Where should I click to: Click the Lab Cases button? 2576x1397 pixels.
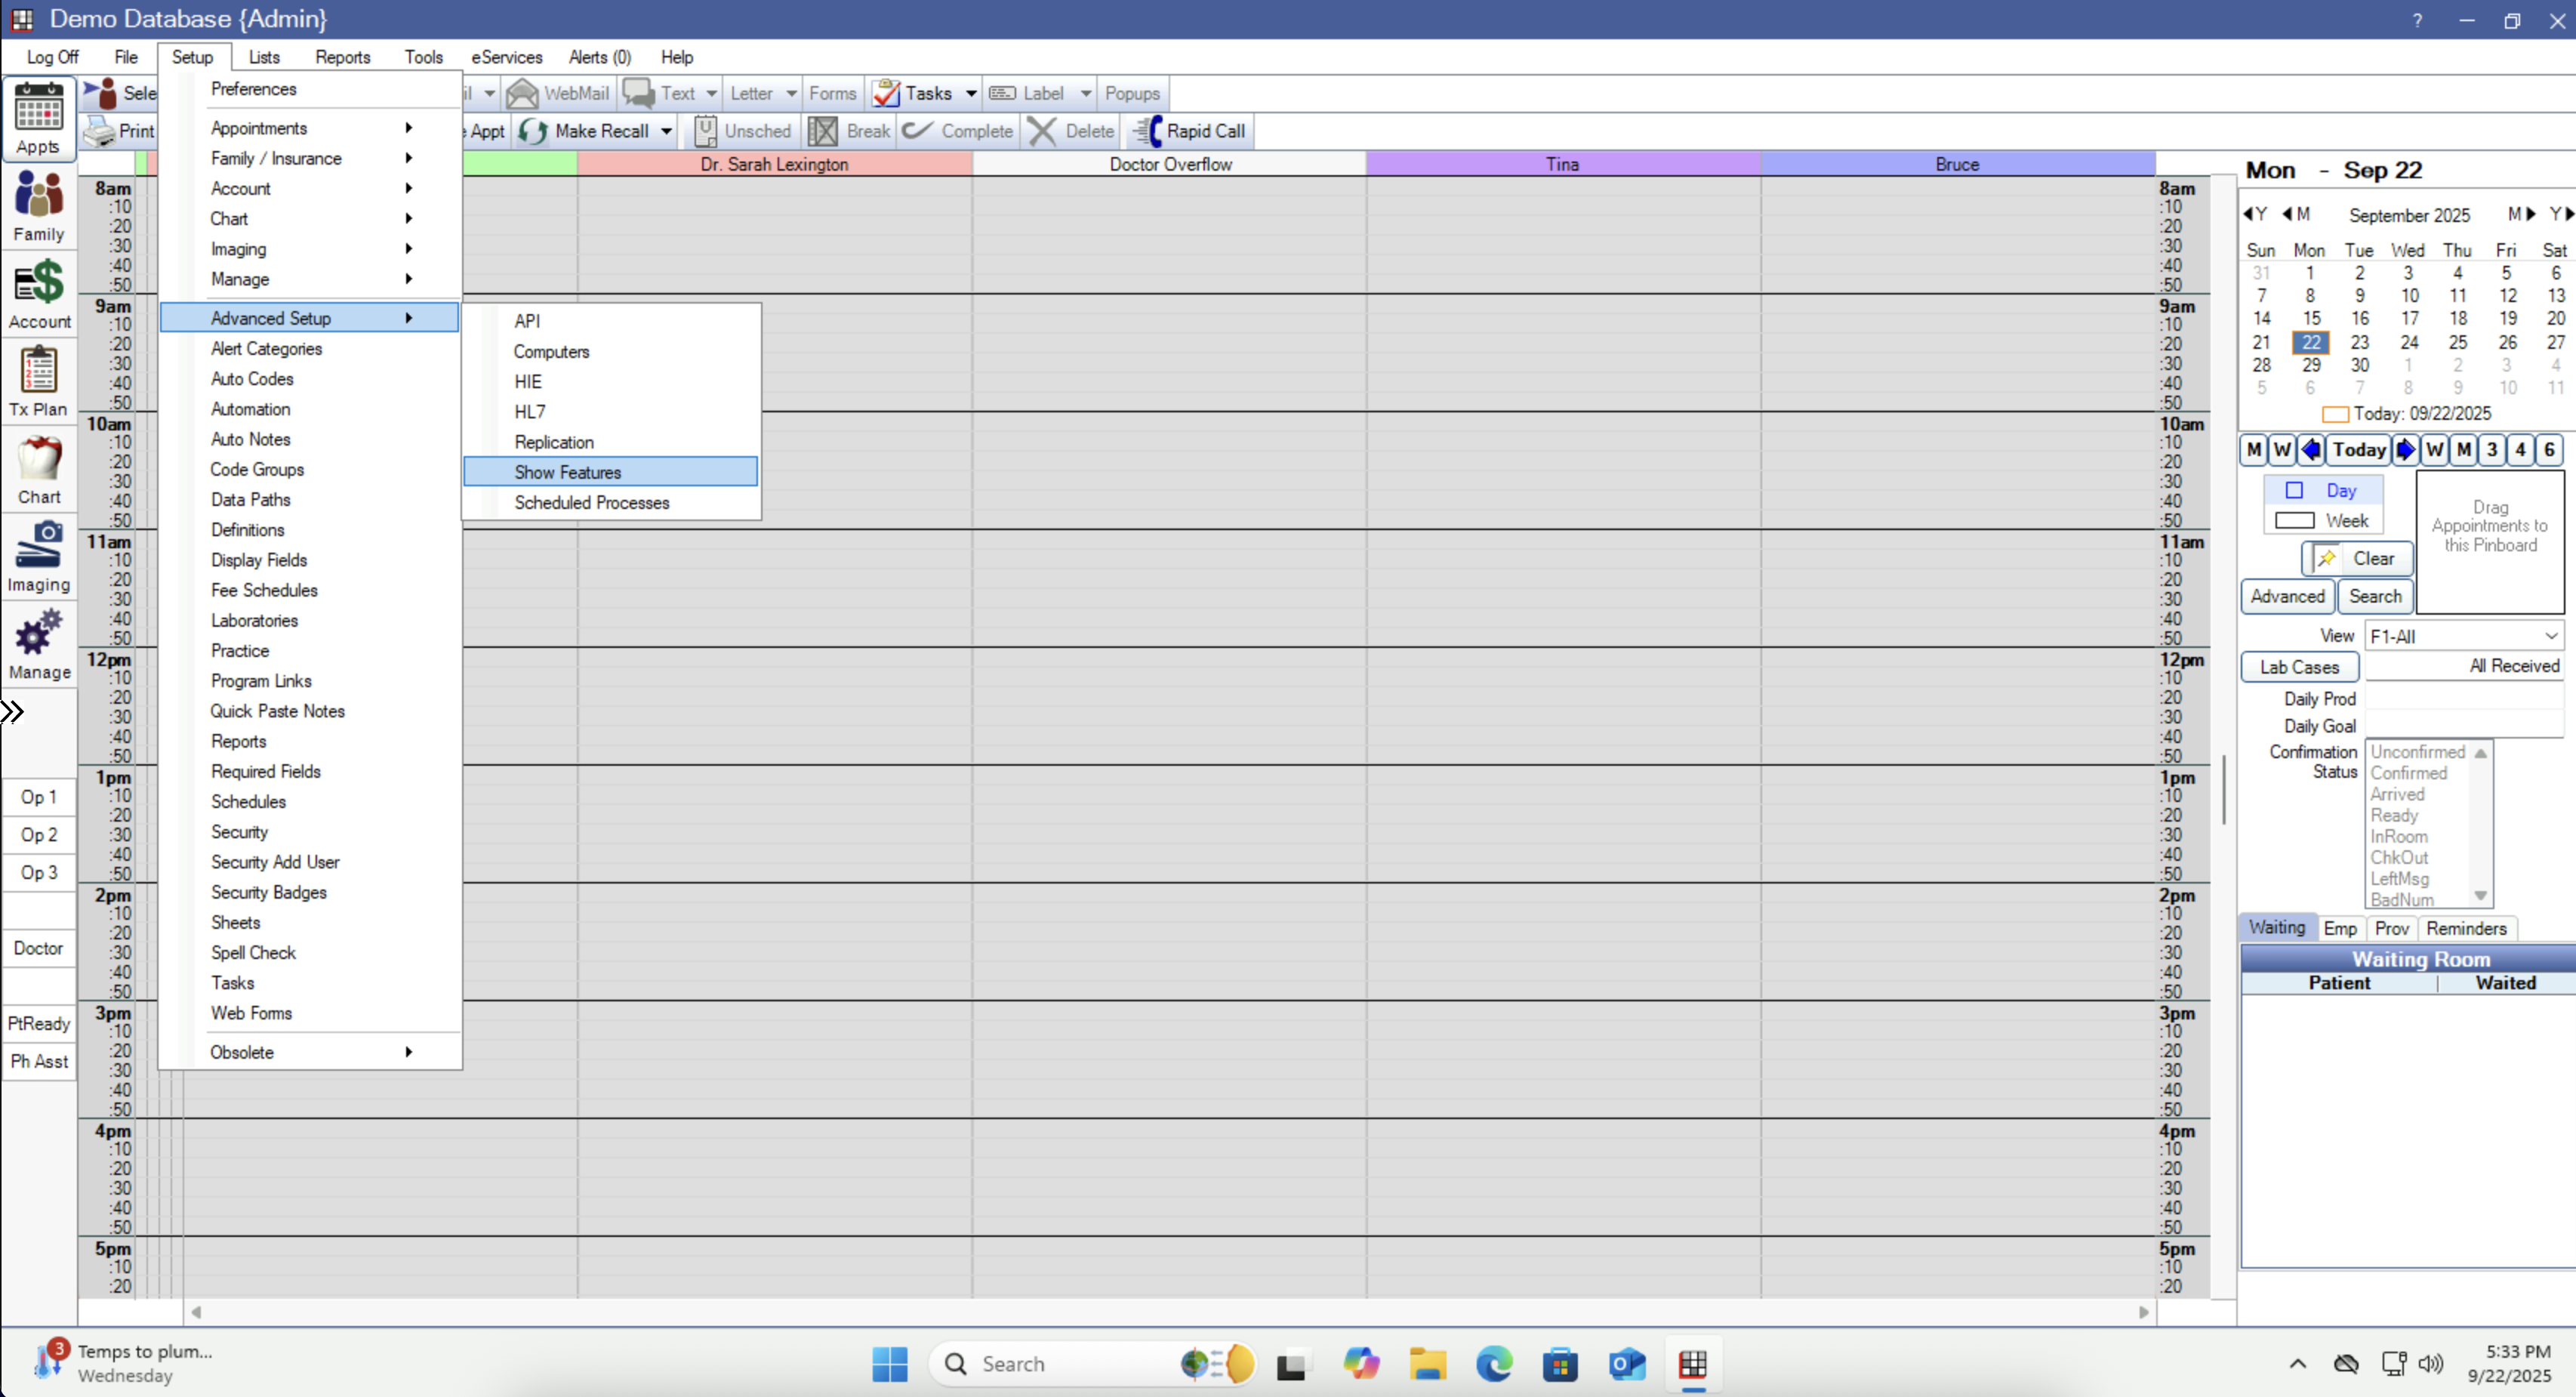click(x=2299, y=666)
